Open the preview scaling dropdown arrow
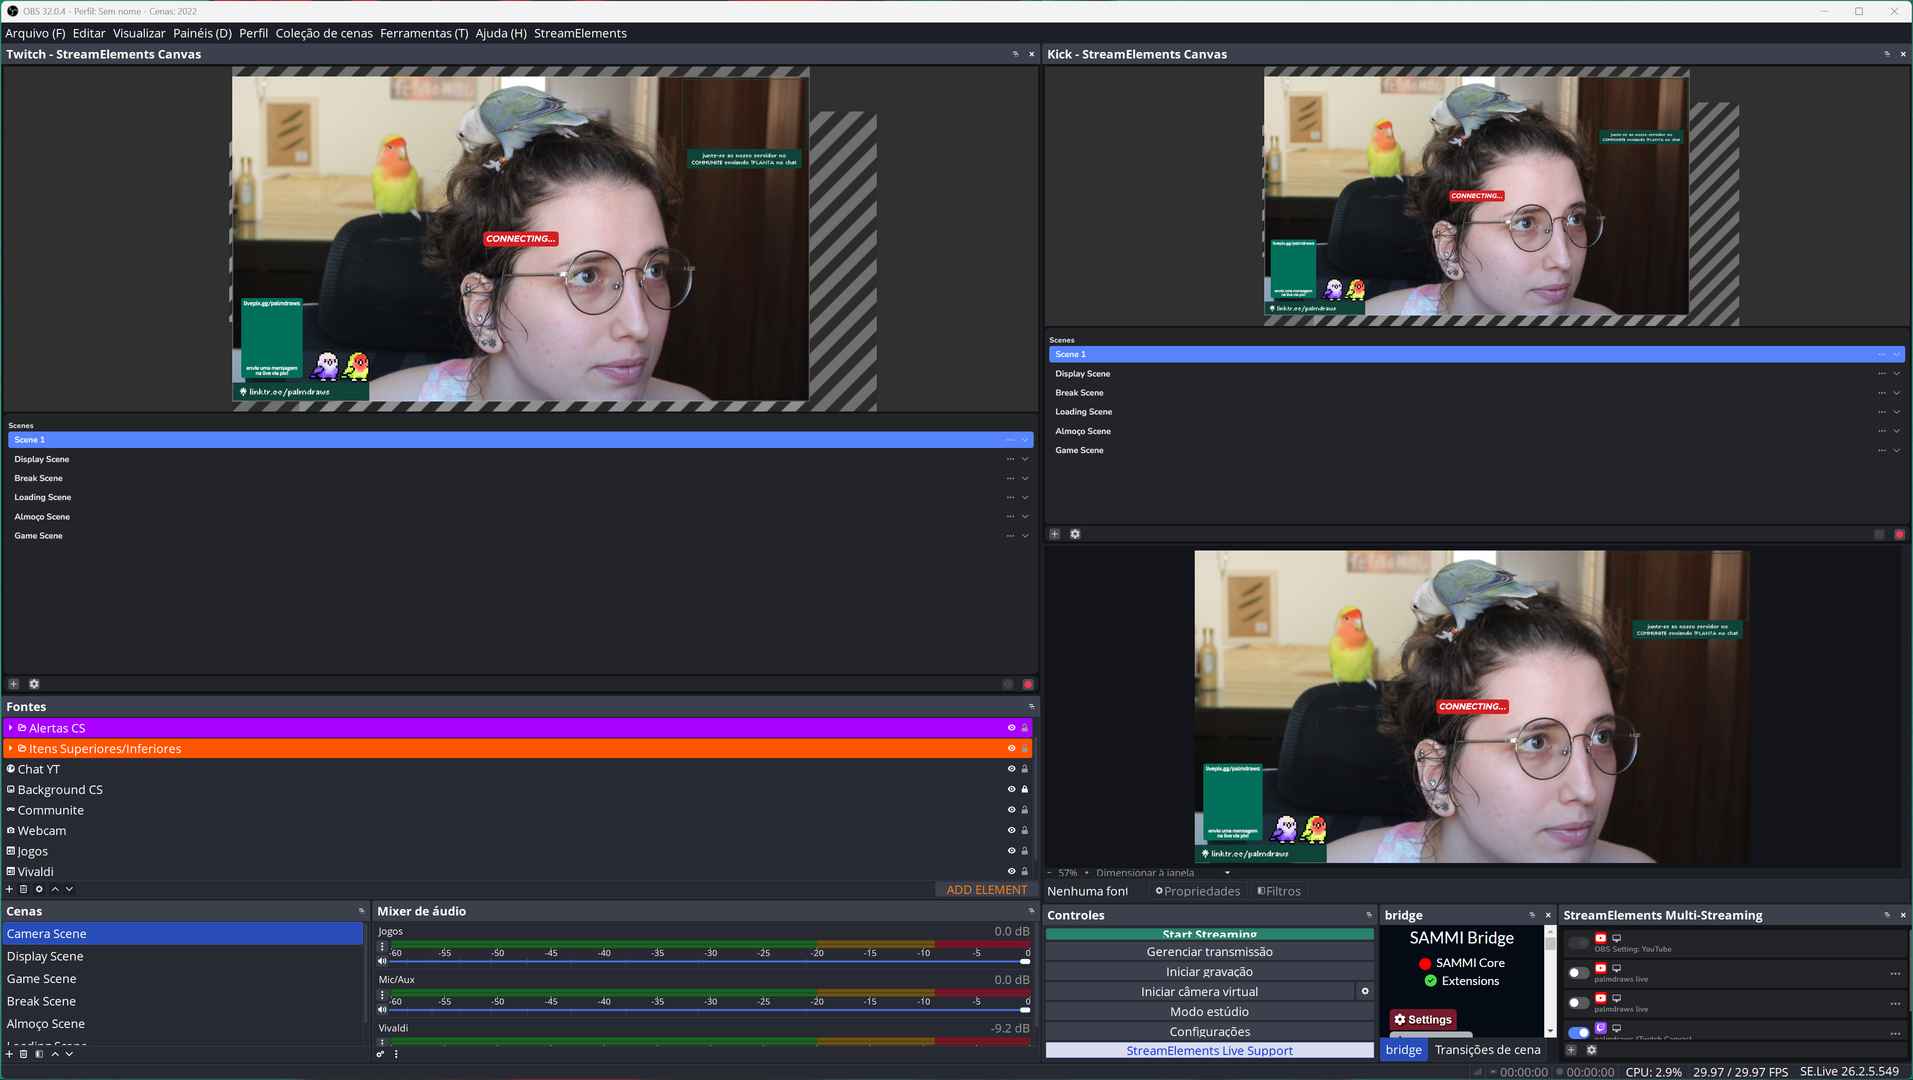This screenshot has height=1080, width=1913. click(1227, 873)
